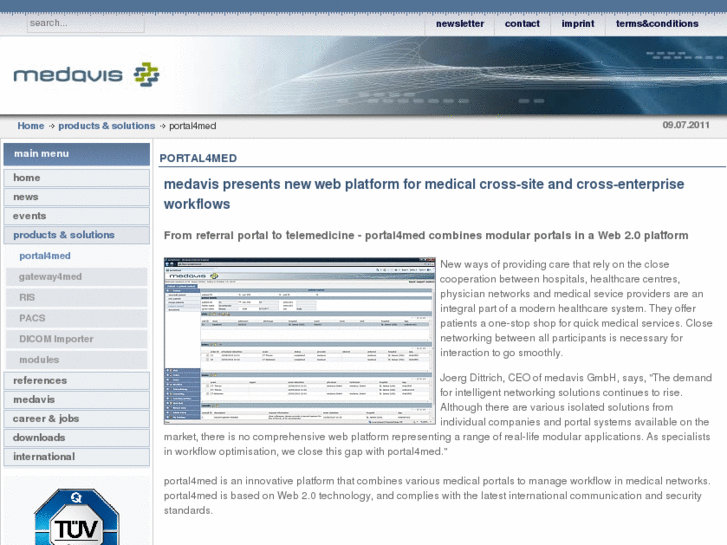Viewport: 727px width, 545px height.
Task: Click the PORTAL4MED section heading
Action: coord(198,158)
